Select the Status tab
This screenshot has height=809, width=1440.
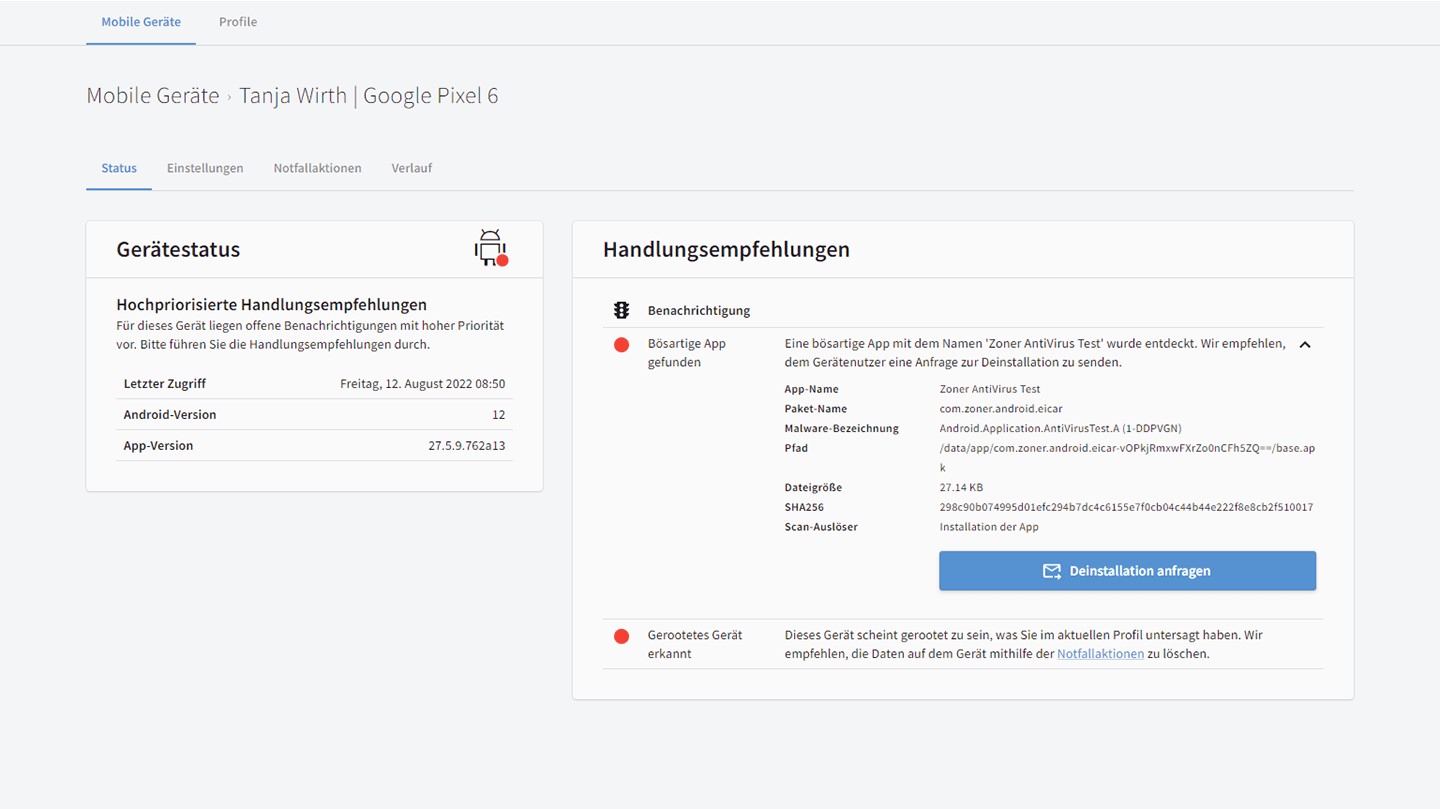click(x=119, y=168)
